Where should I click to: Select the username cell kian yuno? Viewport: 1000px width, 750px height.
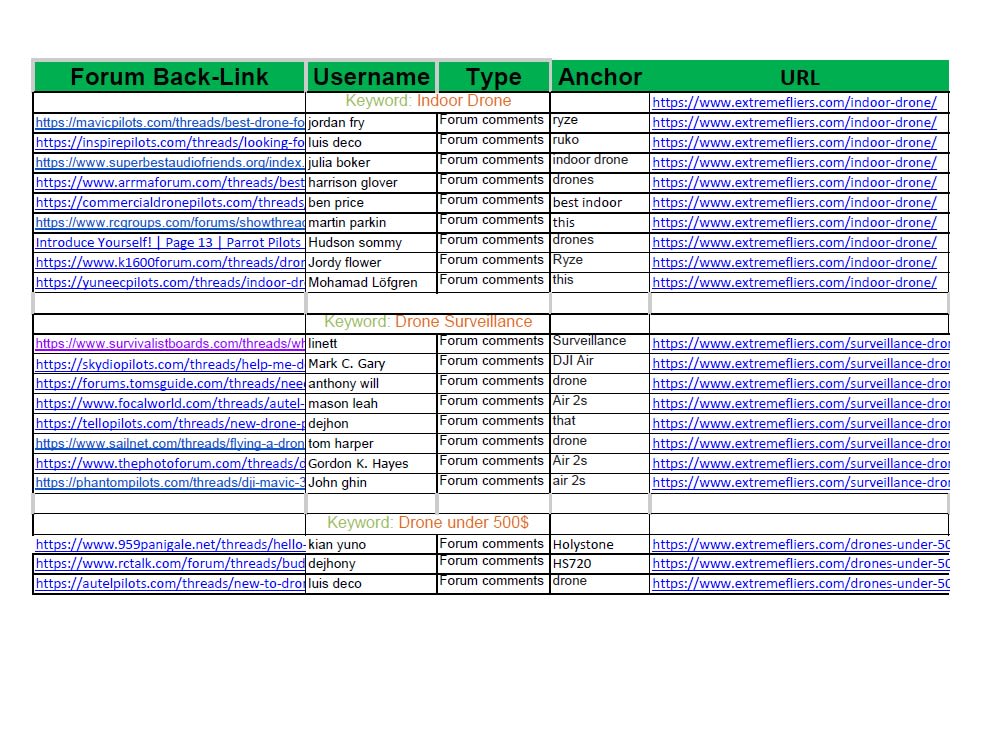[372, 544]
